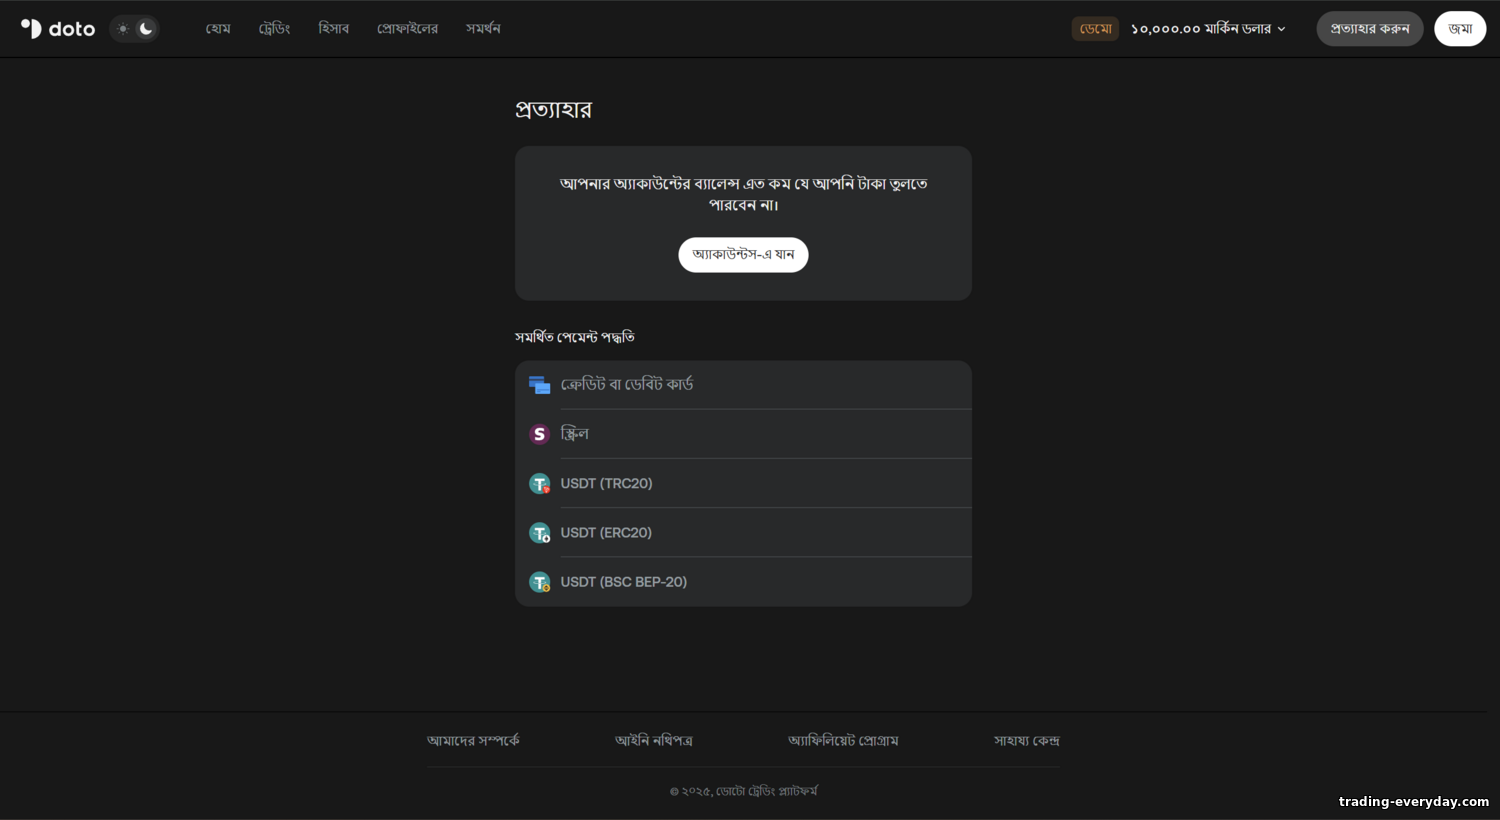Click the USDT ERC20 coin icon
The image size is (1500, 820).
[539, 533]
